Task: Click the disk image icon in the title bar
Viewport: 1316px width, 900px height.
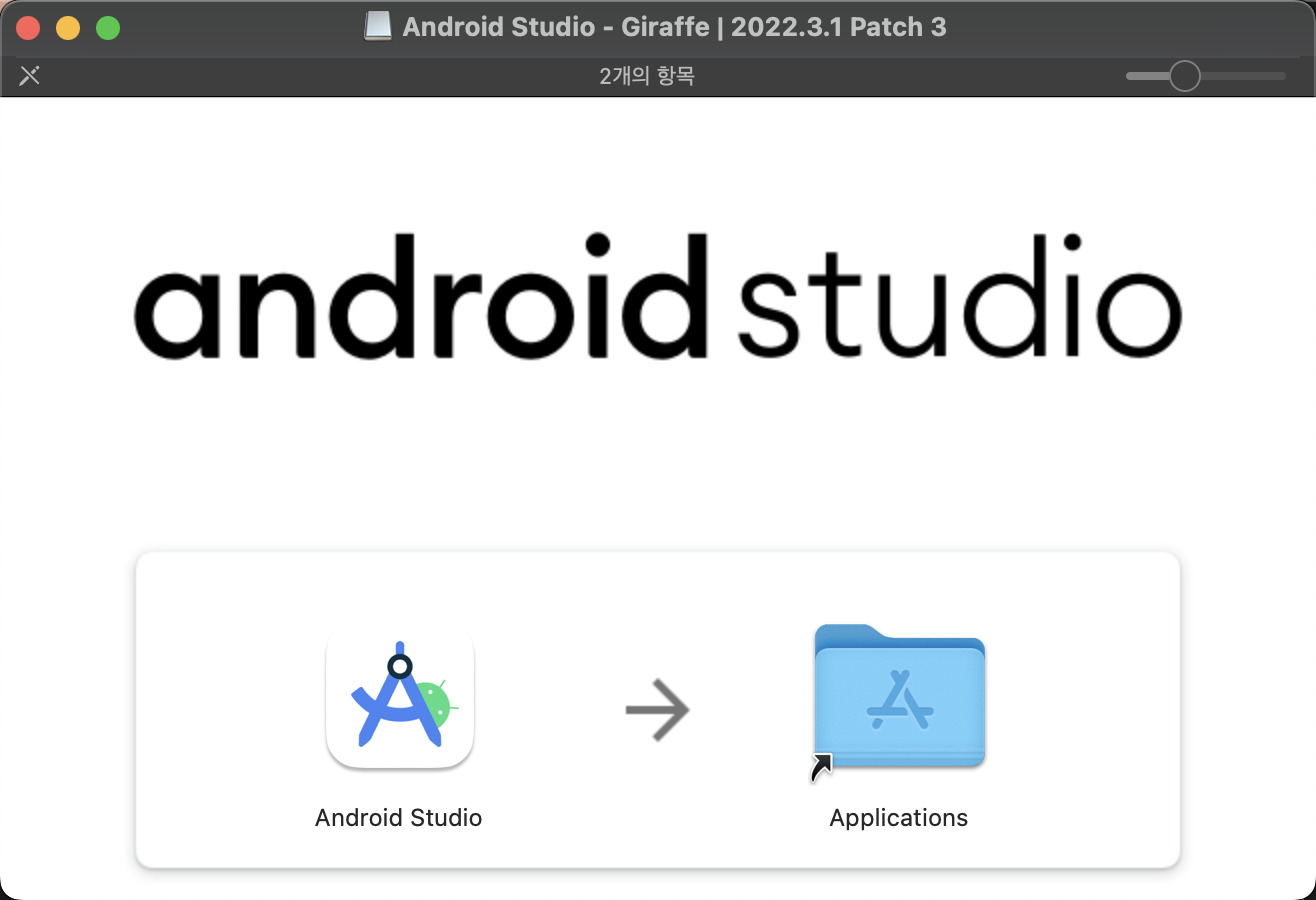Action: [377, 27]
